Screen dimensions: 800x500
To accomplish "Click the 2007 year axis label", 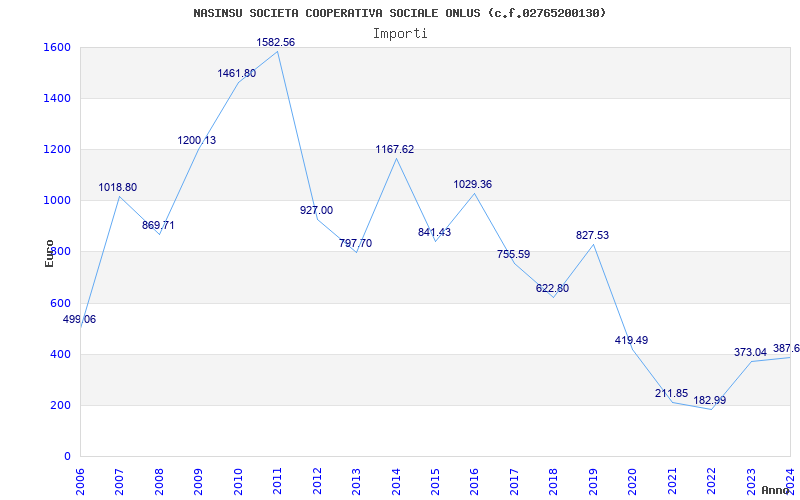I will (119, 481).
